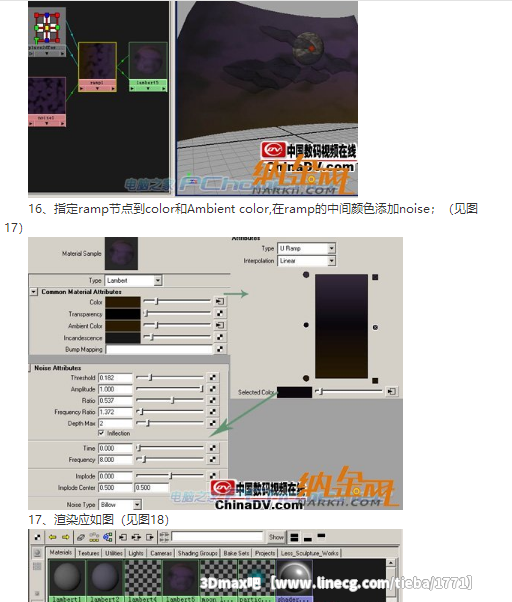Image resolution: width=512 pixels, height=602 pixels.
Task: Select the middle ramp color handle circle
Action: (x=306, y=325)
